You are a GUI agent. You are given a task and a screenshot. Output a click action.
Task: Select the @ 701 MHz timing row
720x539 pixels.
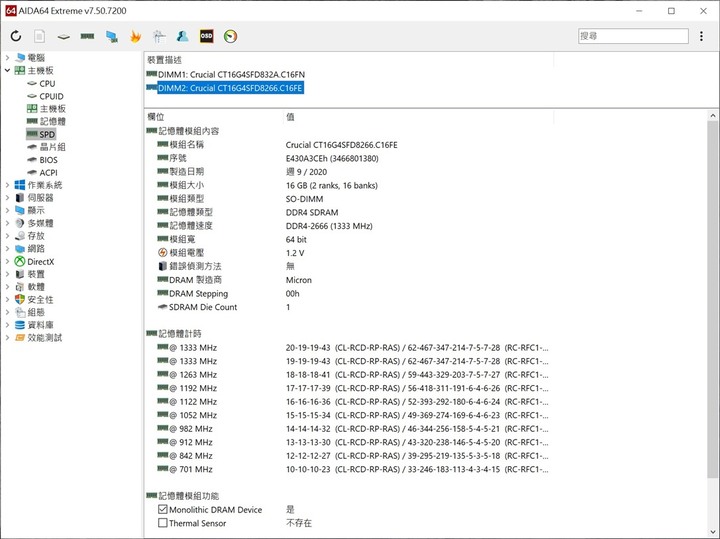[348, 469]
